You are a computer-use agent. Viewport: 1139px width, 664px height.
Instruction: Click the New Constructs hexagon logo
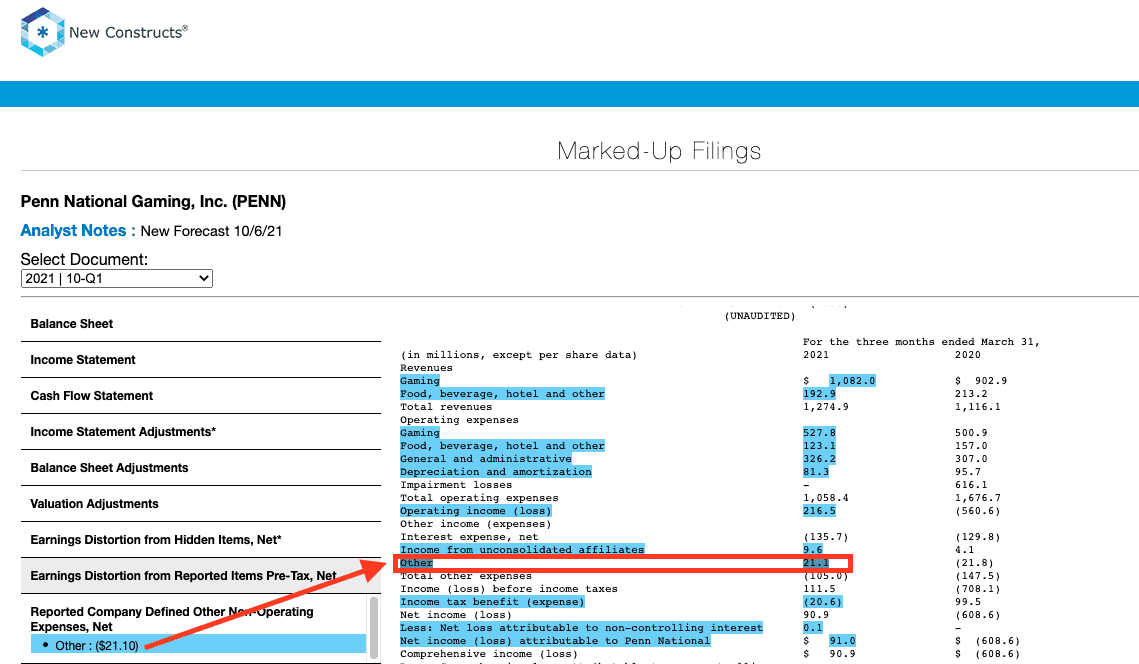pos(43,32)
